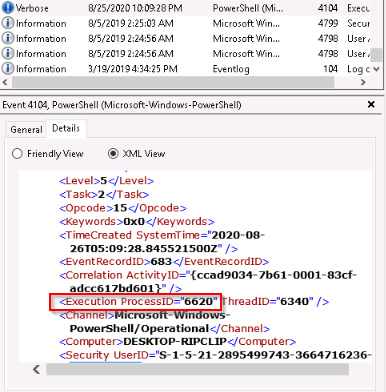
Task: Select the Verbose event 4104 row
Action: (x=185, y=8)
